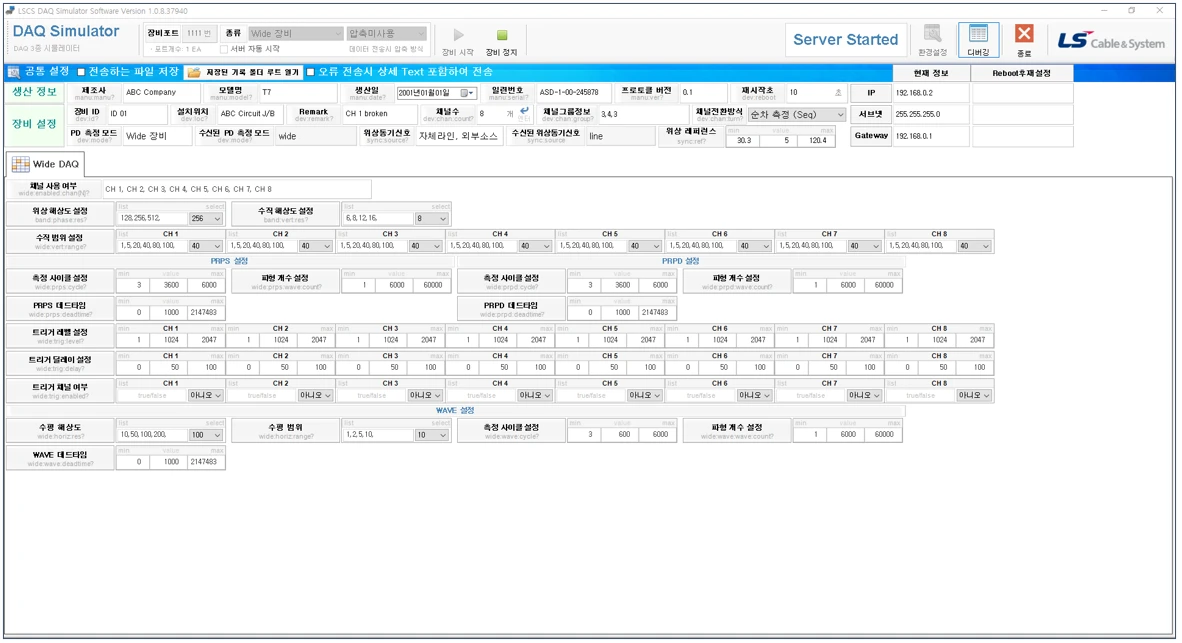Click the 현재 정보 column header
Viewport: 1182px width, 643px height.
[x=931, y=73]
